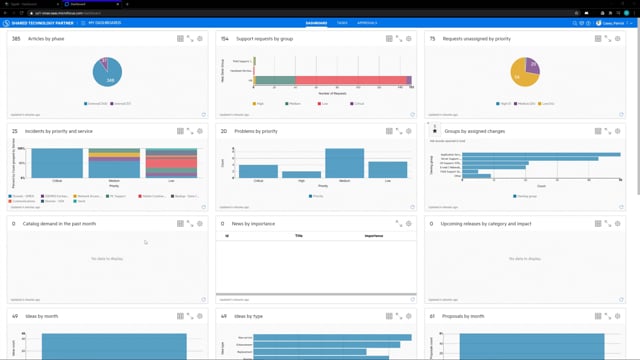Select the first browser tab
Image resolution: width=640 pixels, height=360 pixels.
31,4
